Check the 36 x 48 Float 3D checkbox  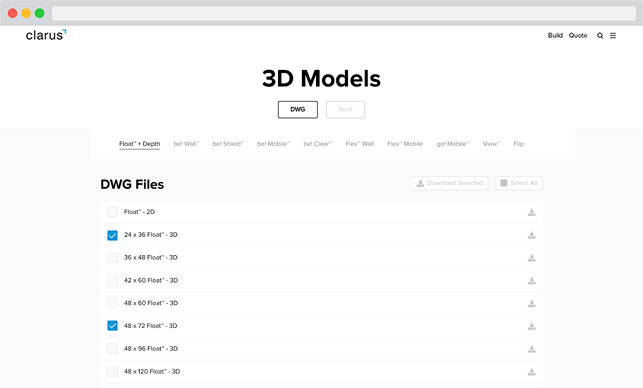[x=112, y=258]
